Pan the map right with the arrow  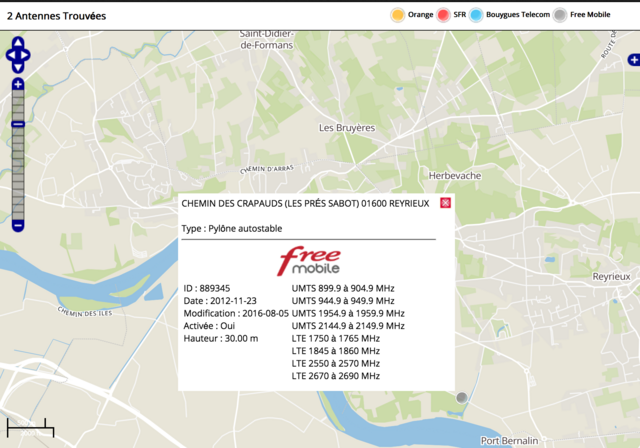tap(25, 55)
